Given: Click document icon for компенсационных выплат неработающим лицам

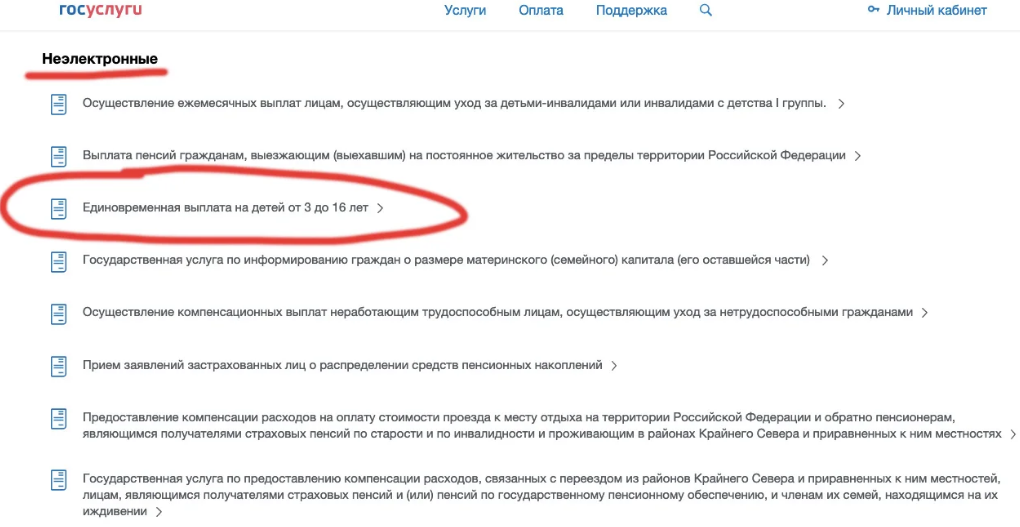Looking at the screenshot, I should point(59,313).
